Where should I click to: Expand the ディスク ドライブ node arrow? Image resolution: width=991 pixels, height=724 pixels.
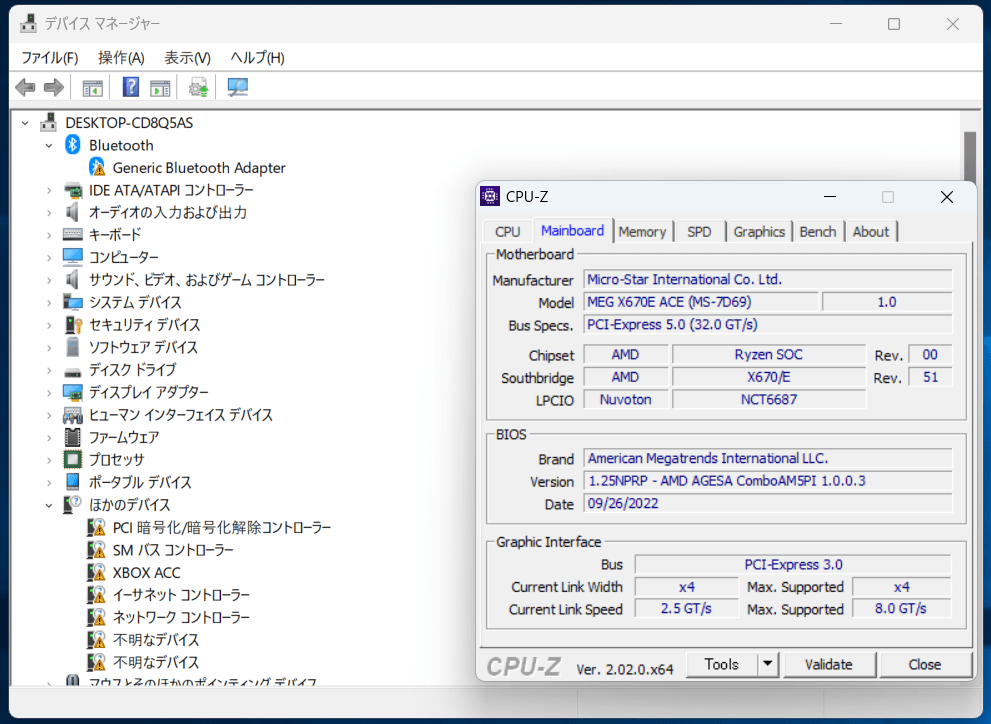pos(49,370)
